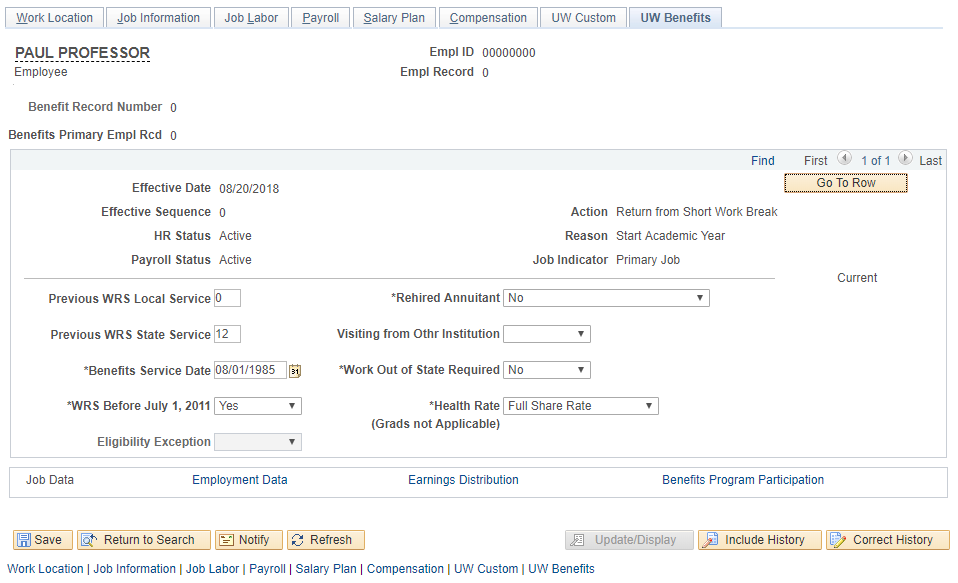This screenshot has width=958, height=583.
Task: Open the Employment Data link
Action: click(x=240, y=480)
